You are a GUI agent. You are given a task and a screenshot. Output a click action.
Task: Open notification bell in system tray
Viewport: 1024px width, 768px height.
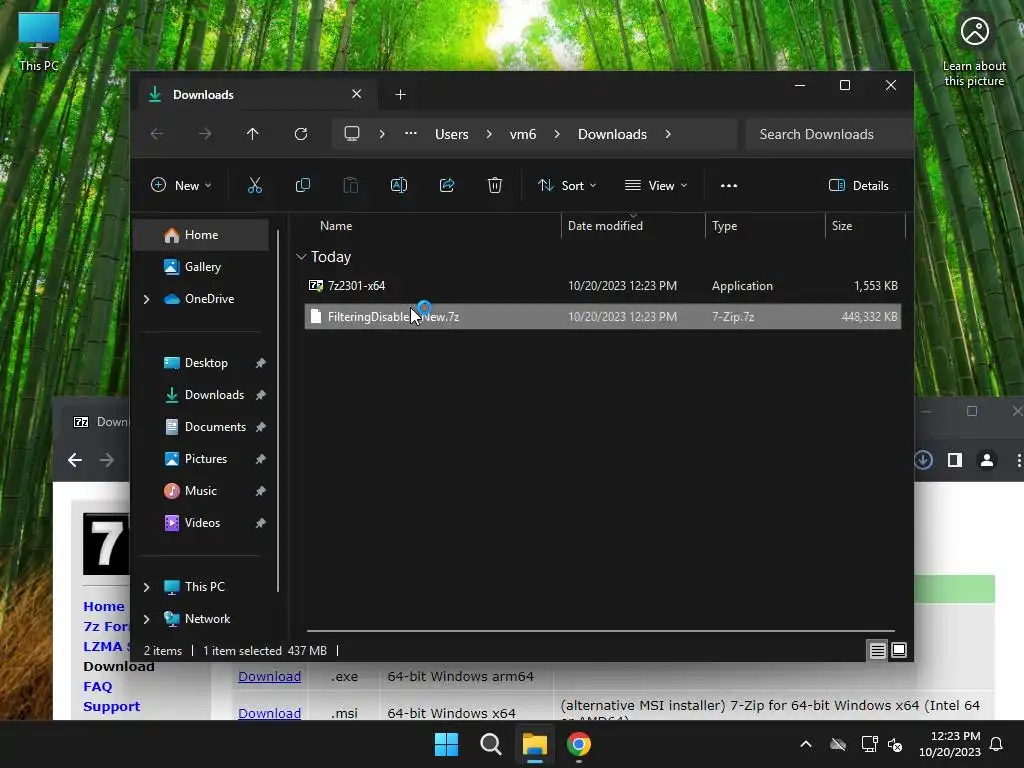point(997,744)
